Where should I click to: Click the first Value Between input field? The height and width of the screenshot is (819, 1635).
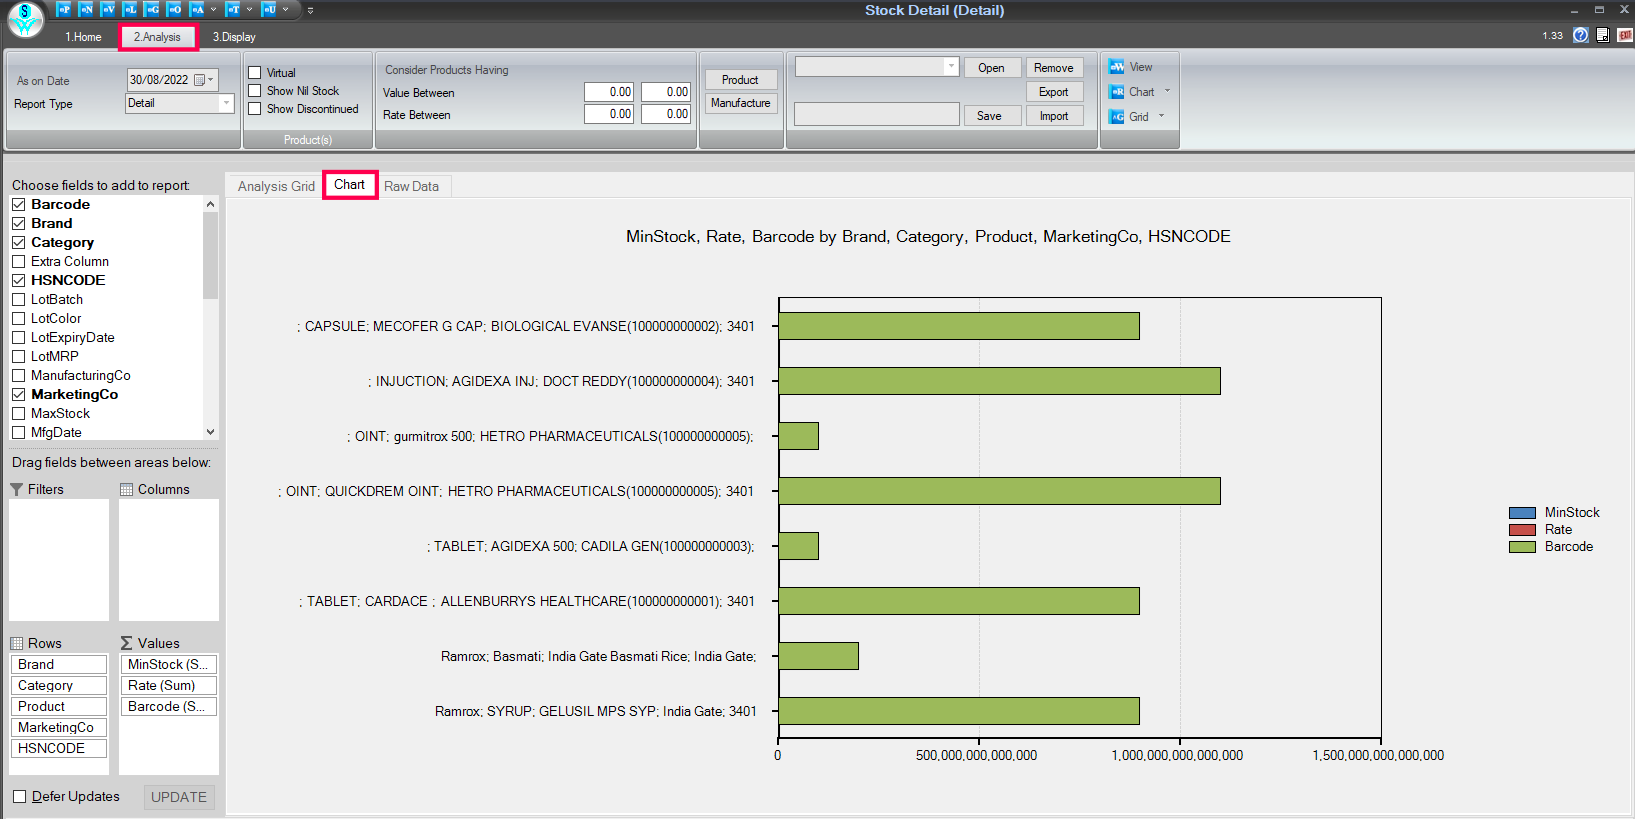point(609,92)
